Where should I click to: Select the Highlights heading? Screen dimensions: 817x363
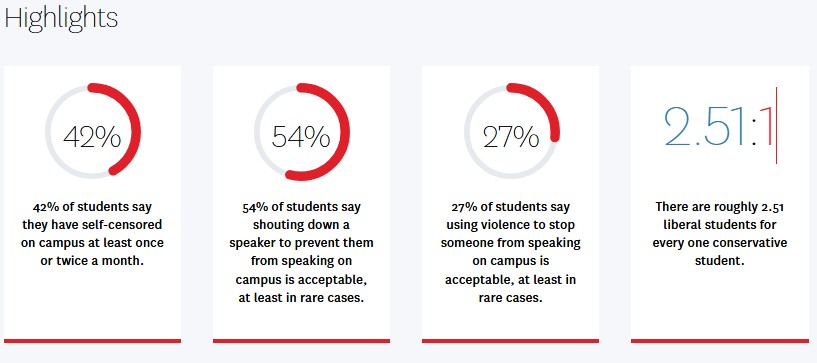click(61, 18)
